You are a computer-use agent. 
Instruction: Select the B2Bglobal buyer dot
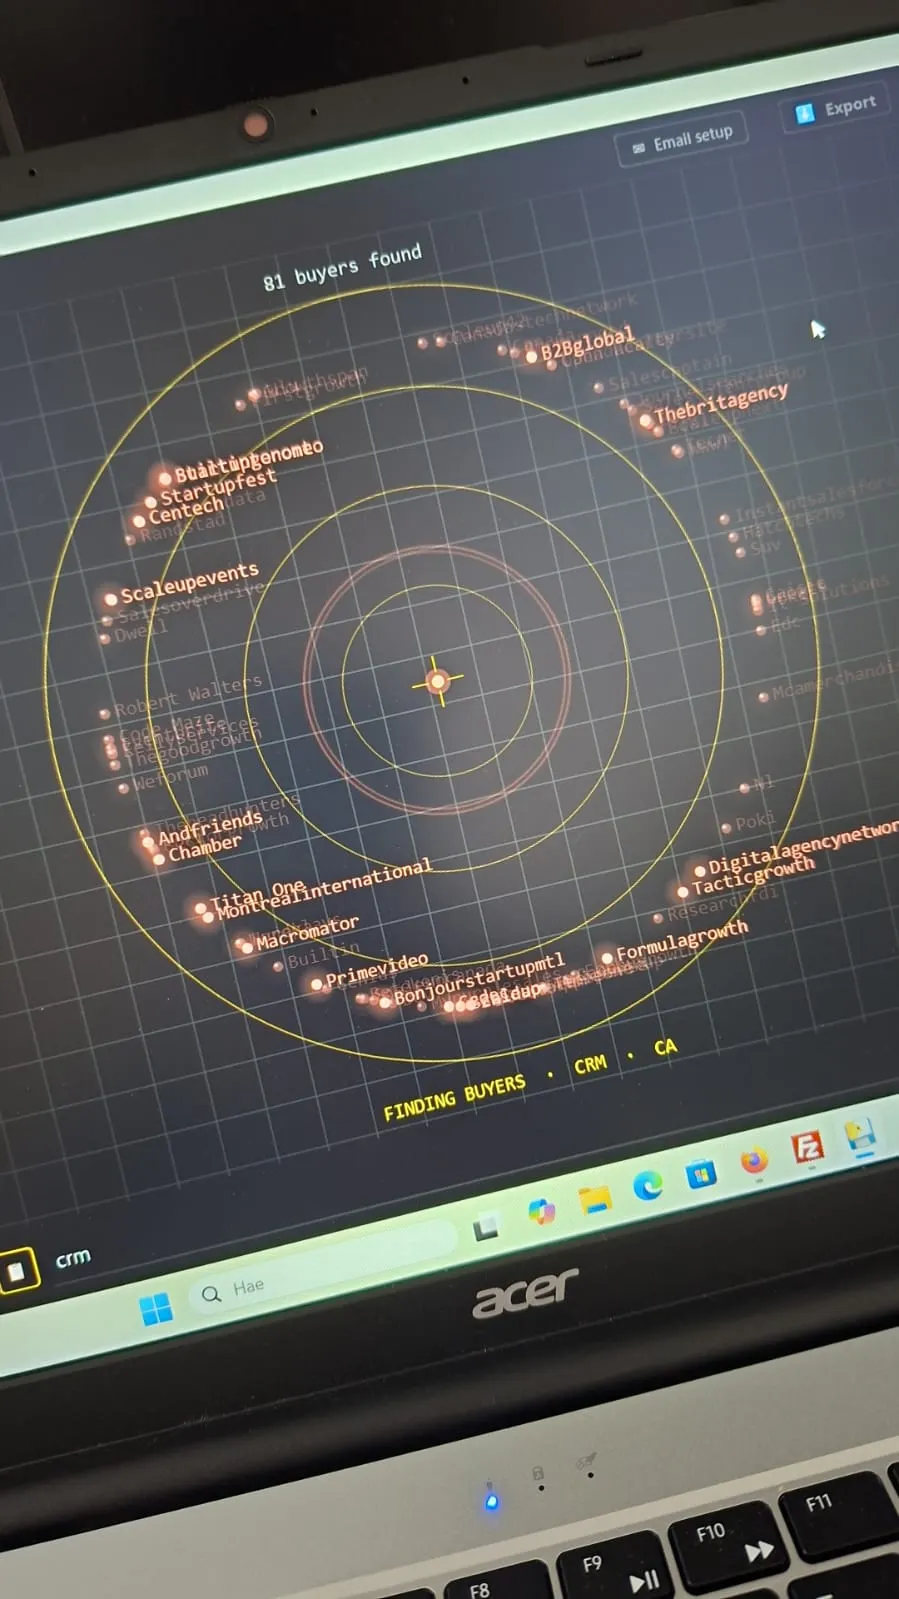[x=531, y=355]
